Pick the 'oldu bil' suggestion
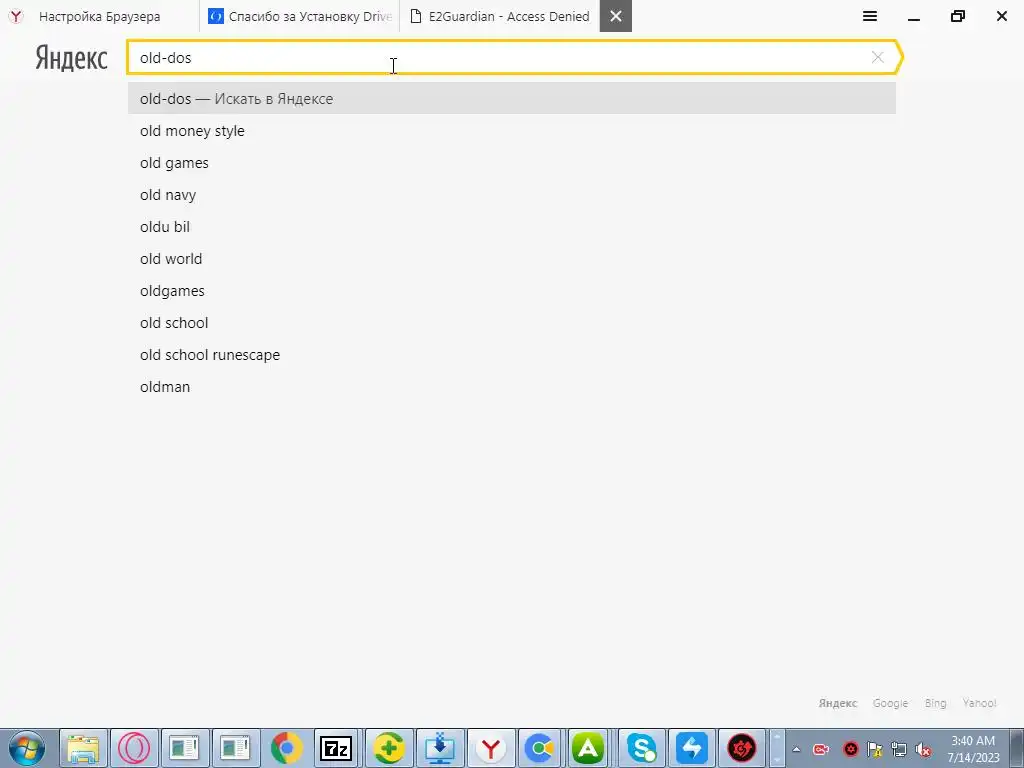The width and height of the screenshot is (1024, 768). click(512, 227)
